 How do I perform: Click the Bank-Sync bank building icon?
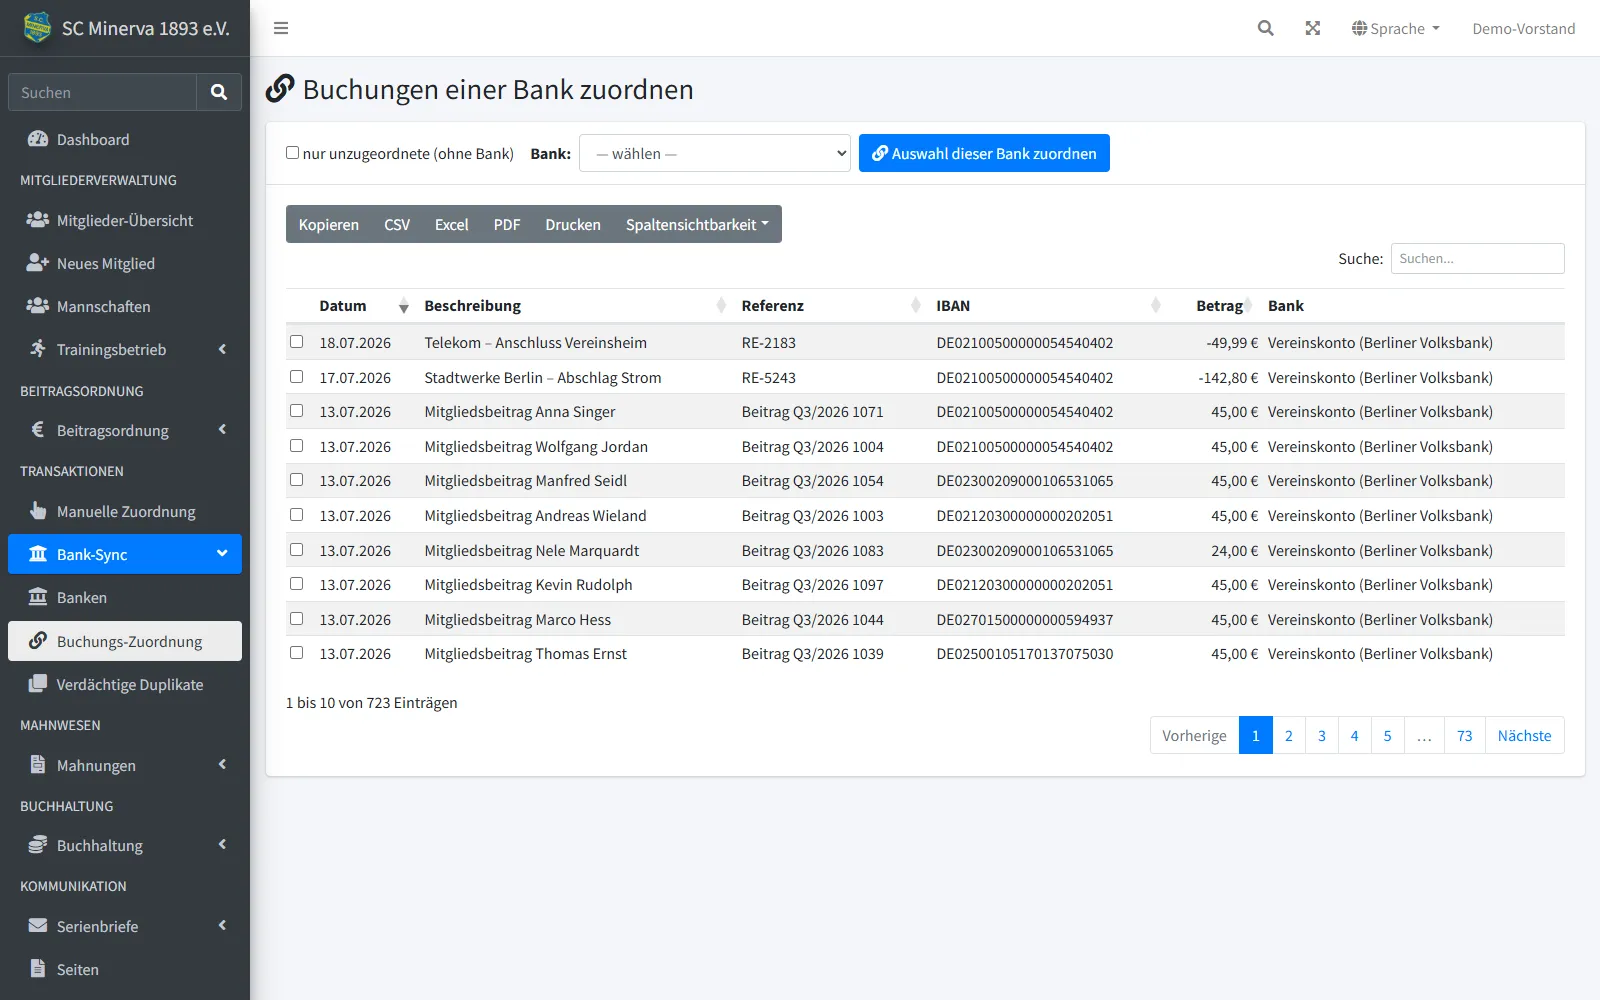pos(38,554)
